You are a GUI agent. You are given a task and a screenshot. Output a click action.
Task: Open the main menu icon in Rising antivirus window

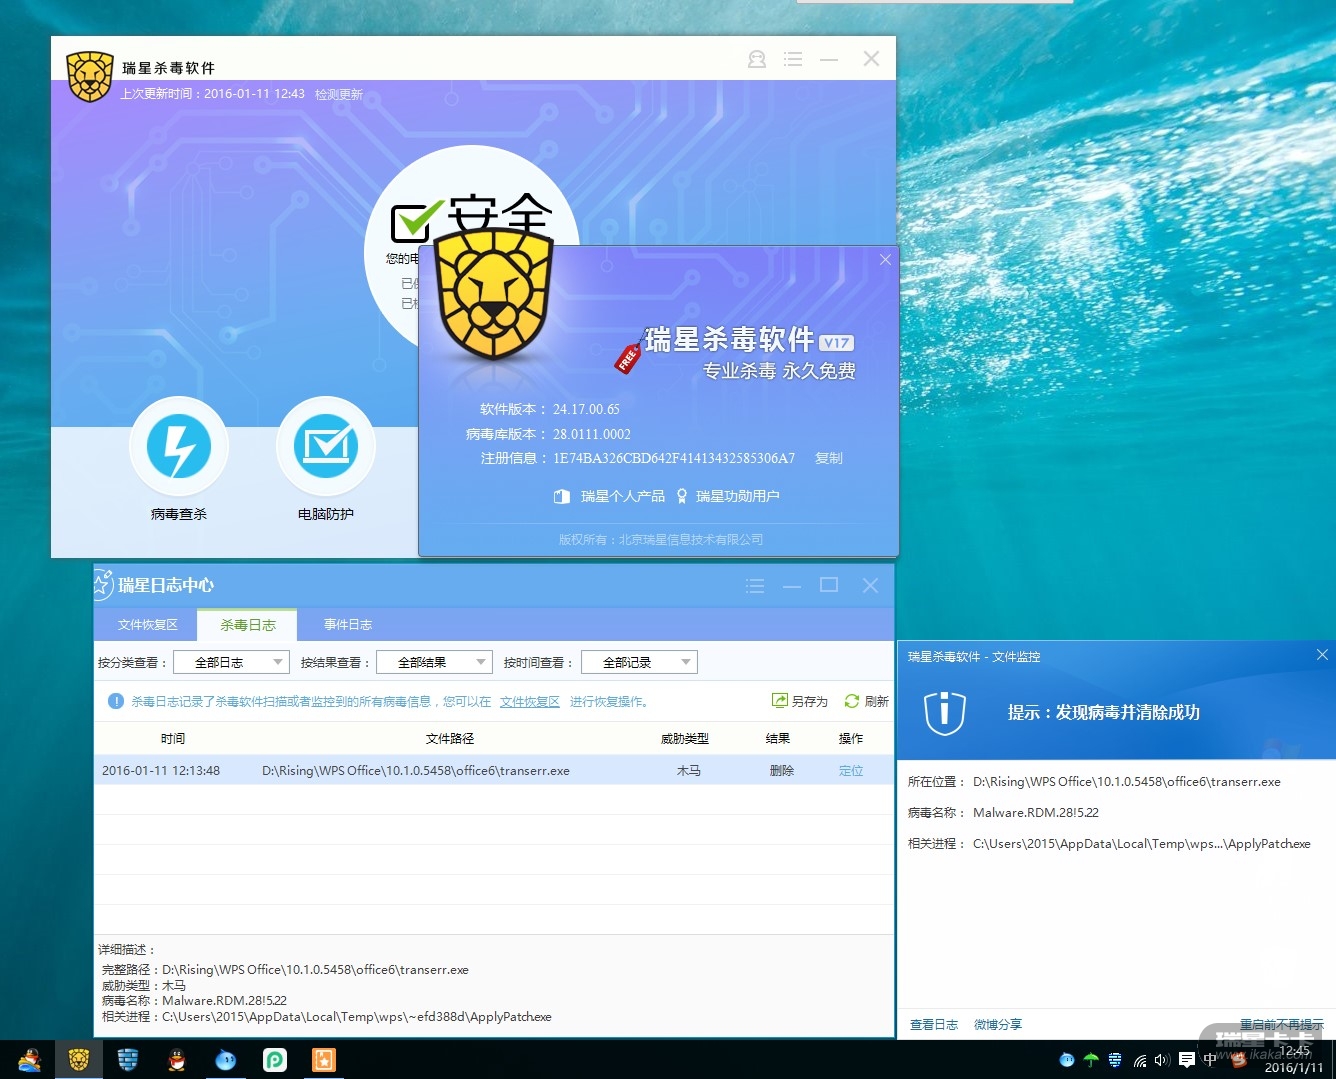(x=793, y=60)
